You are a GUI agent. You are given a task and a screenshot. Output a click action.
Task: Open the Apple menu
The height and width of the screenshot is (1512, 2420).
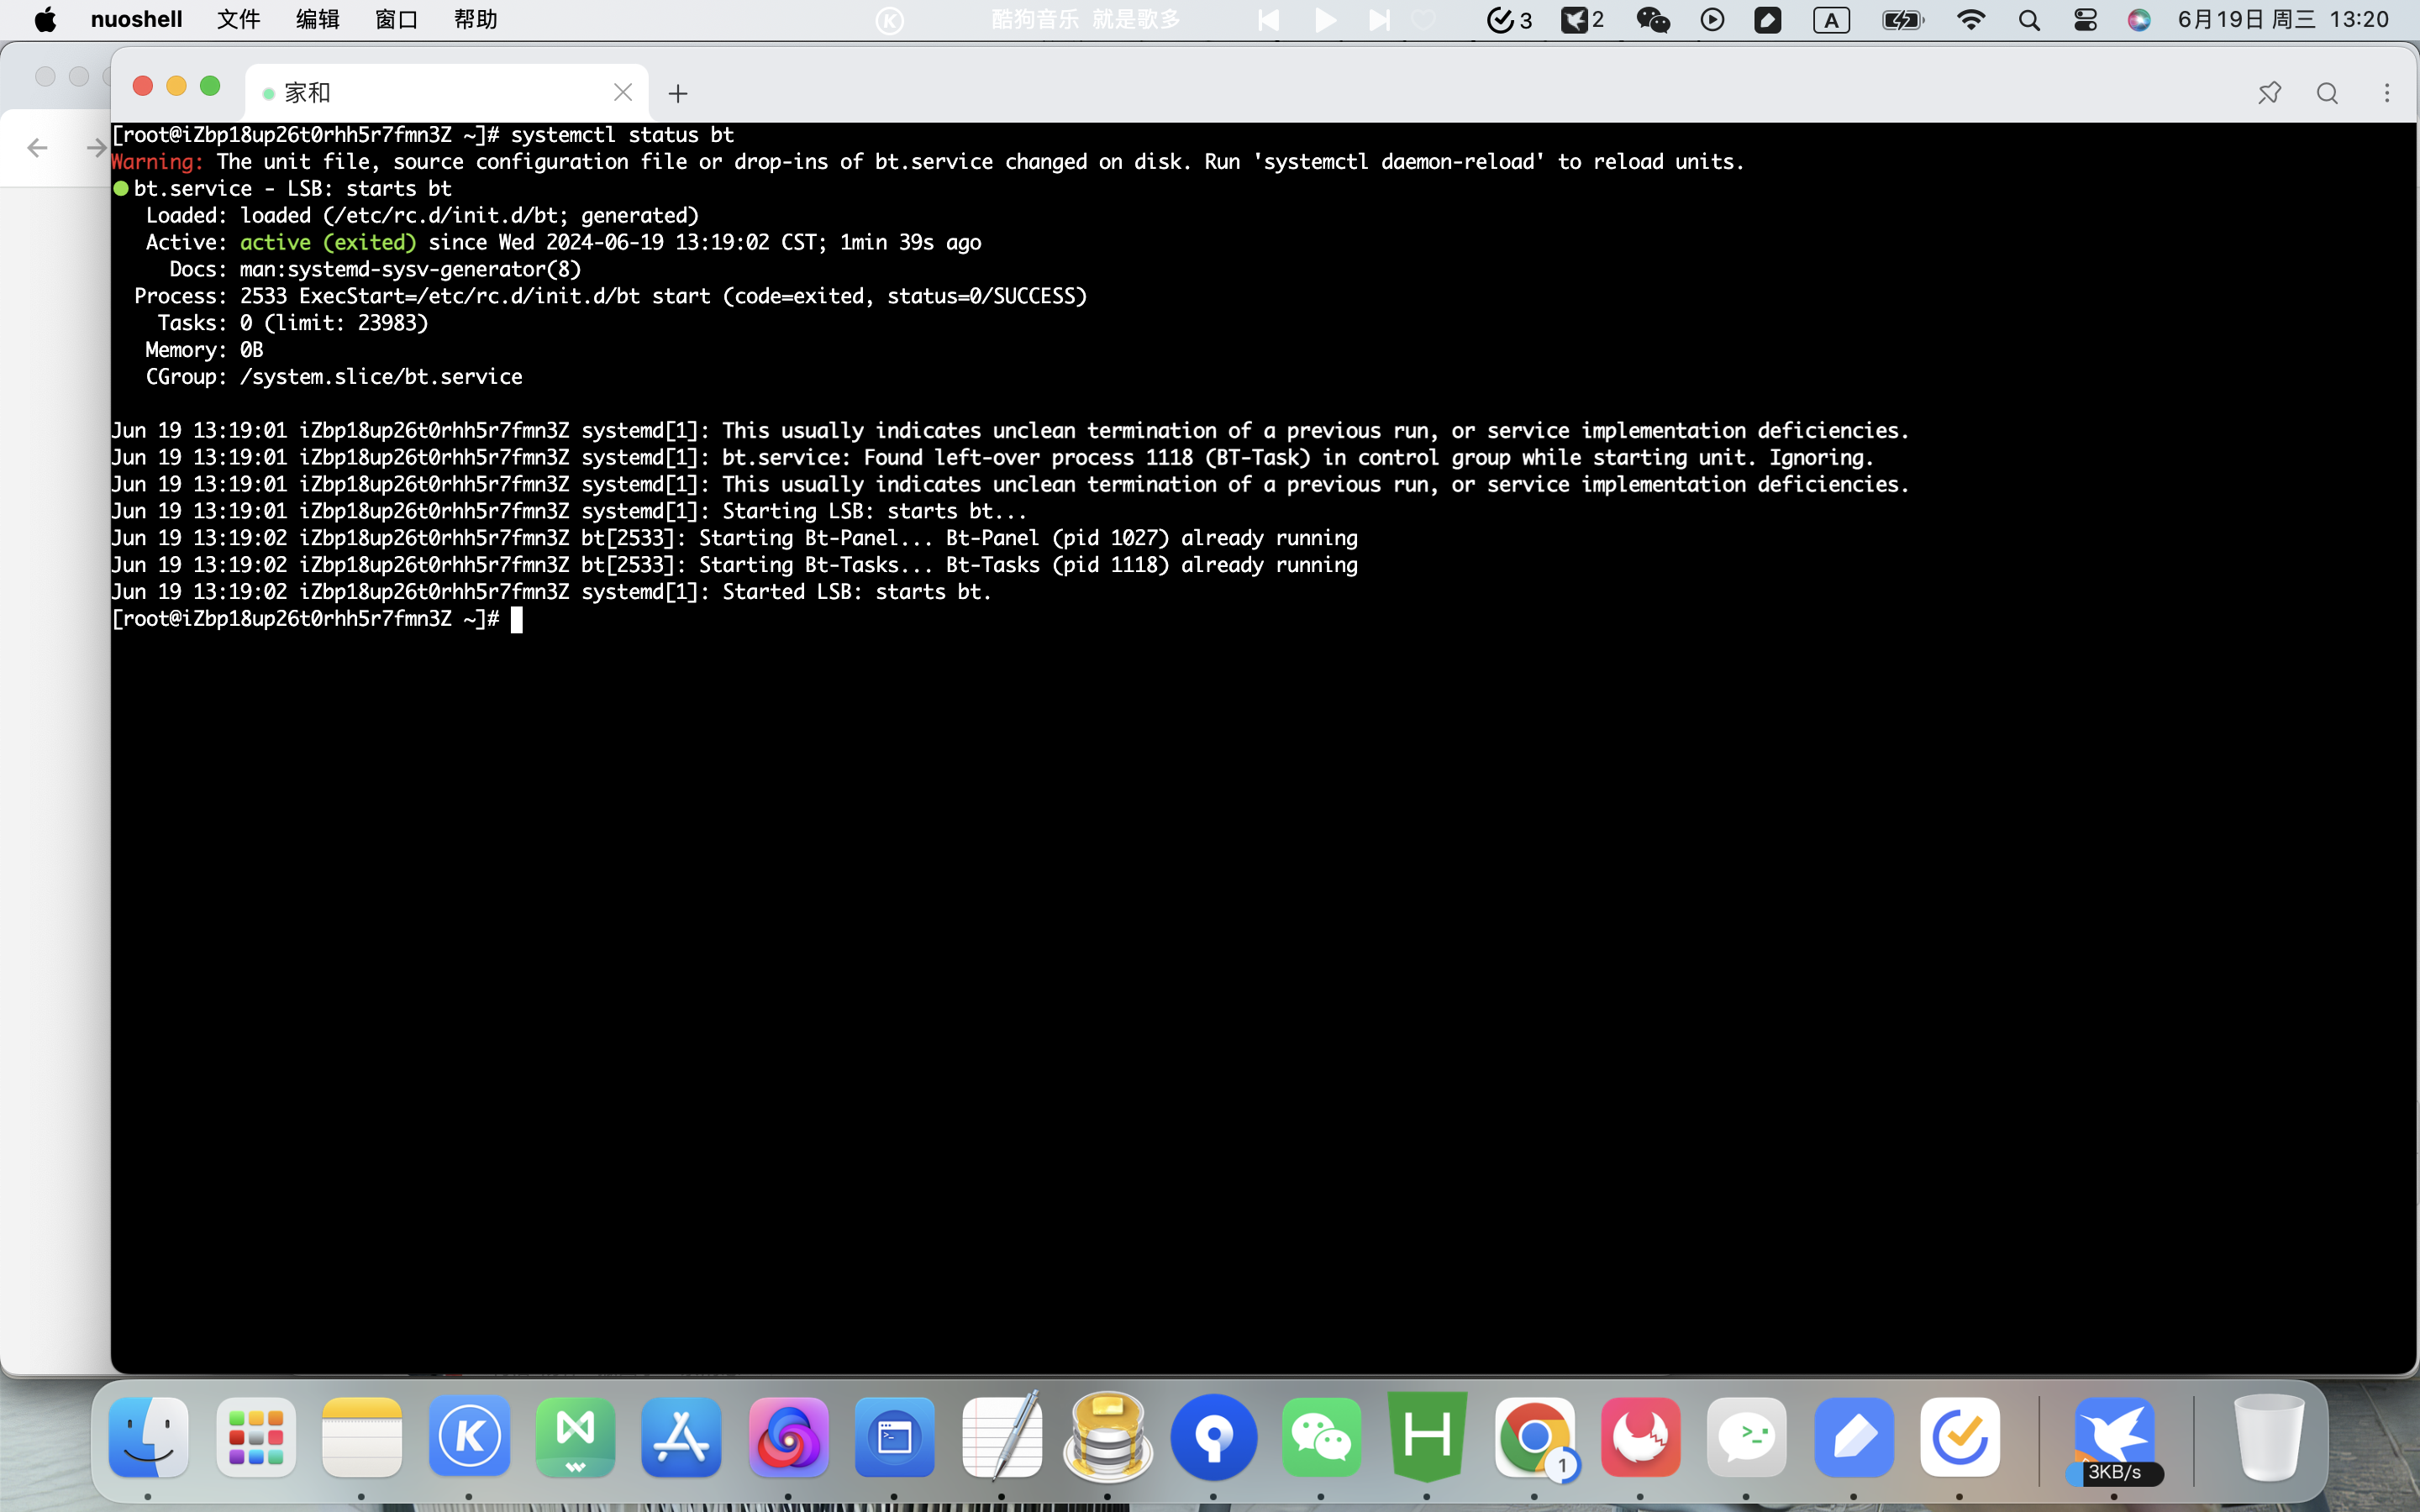click(x=45, y=20)
